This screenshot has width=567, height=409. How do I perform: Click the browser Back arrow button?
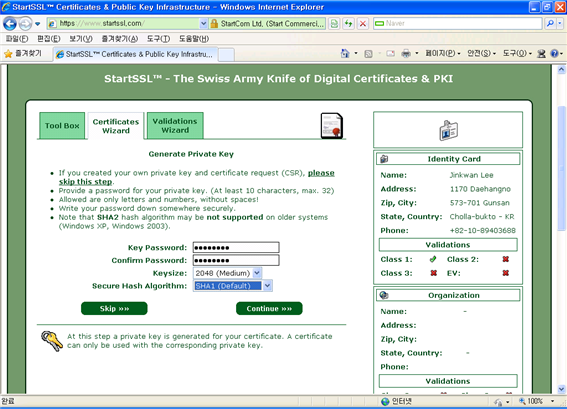10,24
